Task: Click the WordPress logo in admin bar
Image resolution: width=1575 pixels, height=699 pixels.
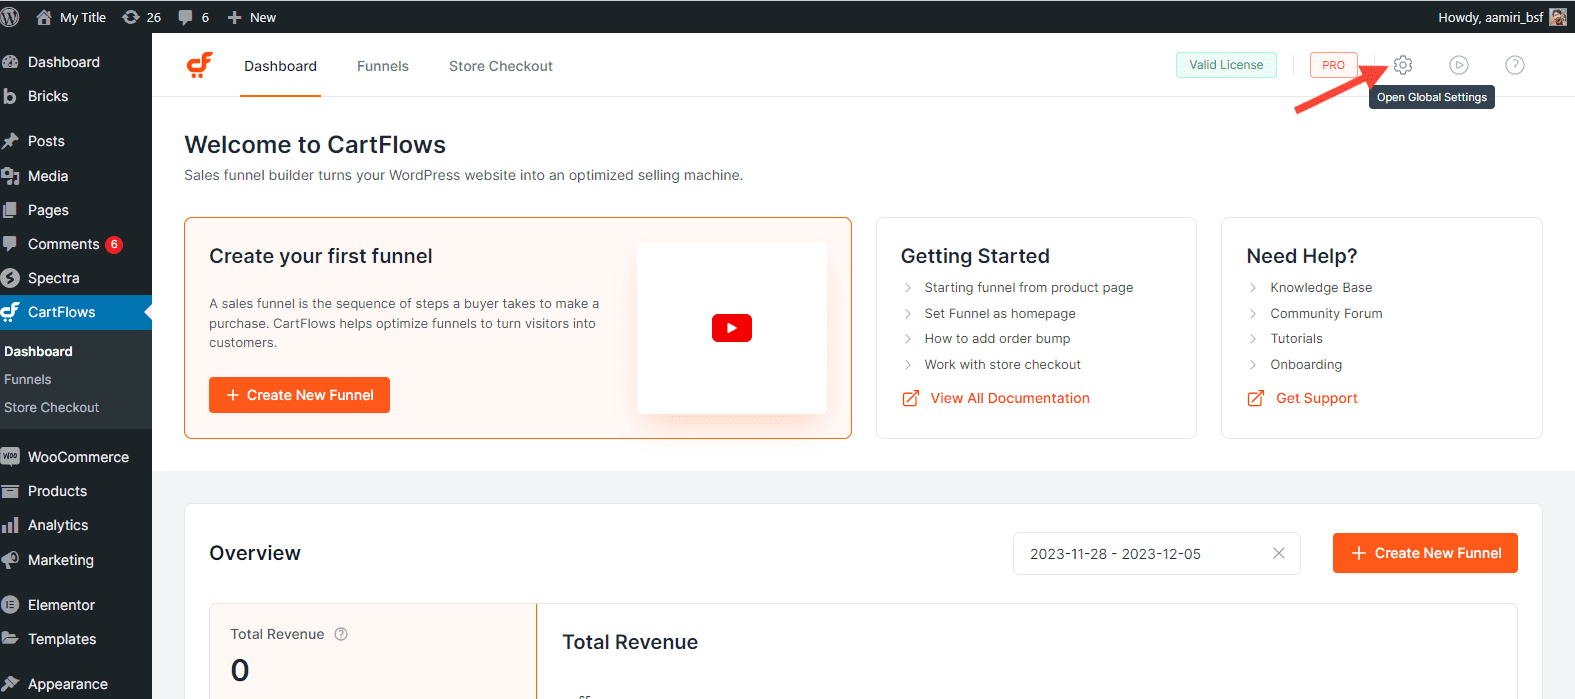Action: pos(11,17)
